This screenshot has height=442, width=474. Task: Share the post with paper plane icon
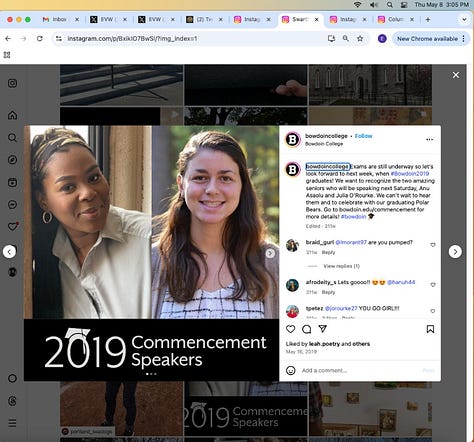(x=322, y=329)
